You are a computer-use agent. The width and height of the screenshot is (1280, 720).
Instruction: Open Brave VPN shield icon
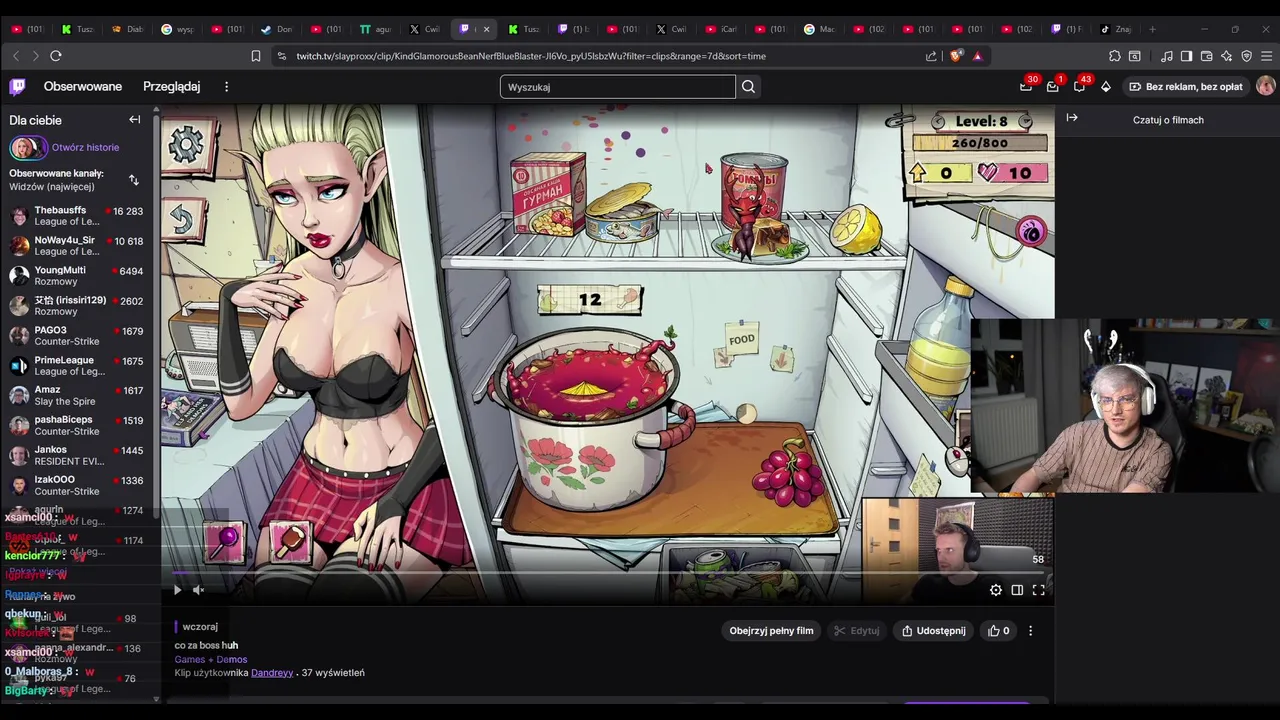tap(1246, 56)
